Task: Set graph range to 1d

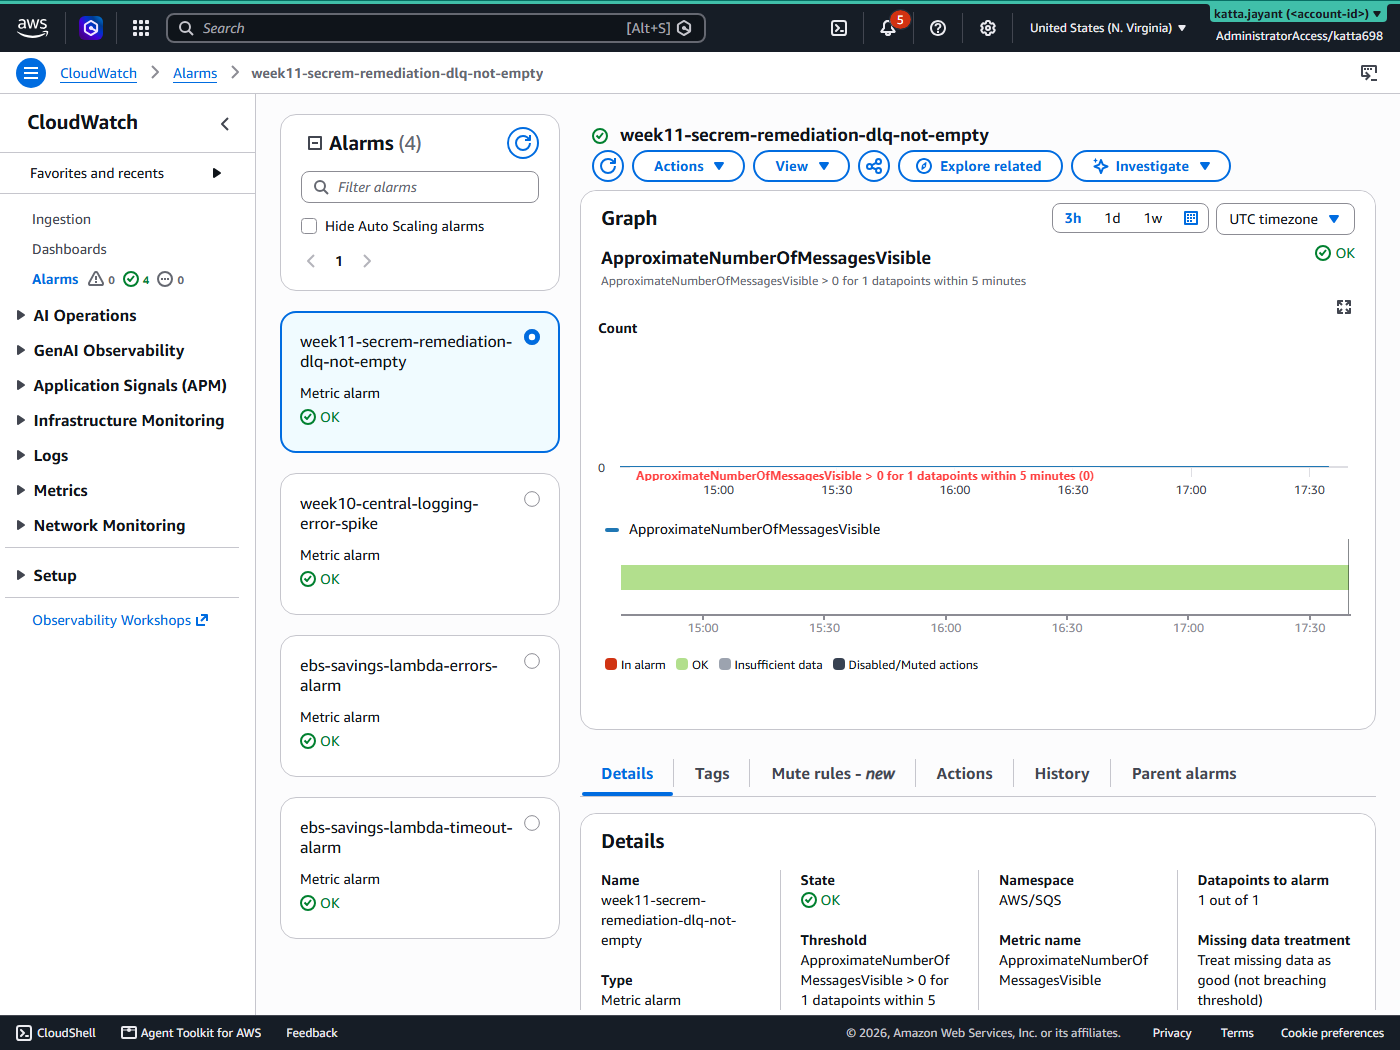Action: (x=1112, y=218)
